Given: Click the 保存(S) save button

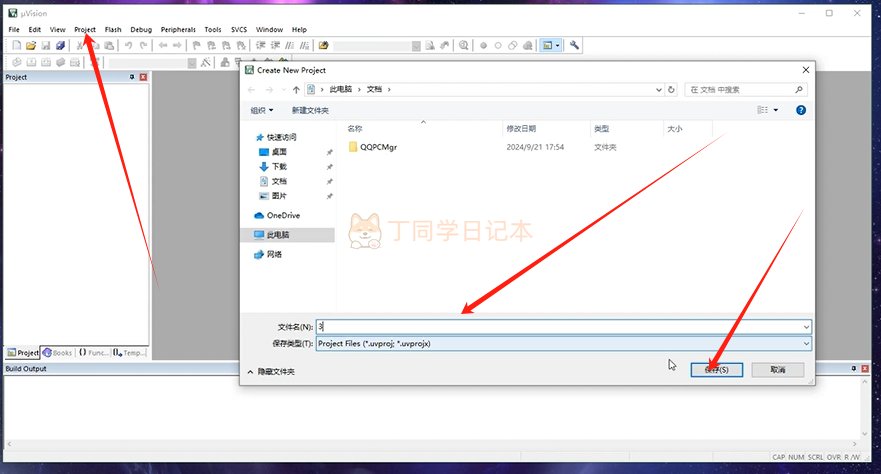Looking at the screenshot, I should tap(716, 370).
